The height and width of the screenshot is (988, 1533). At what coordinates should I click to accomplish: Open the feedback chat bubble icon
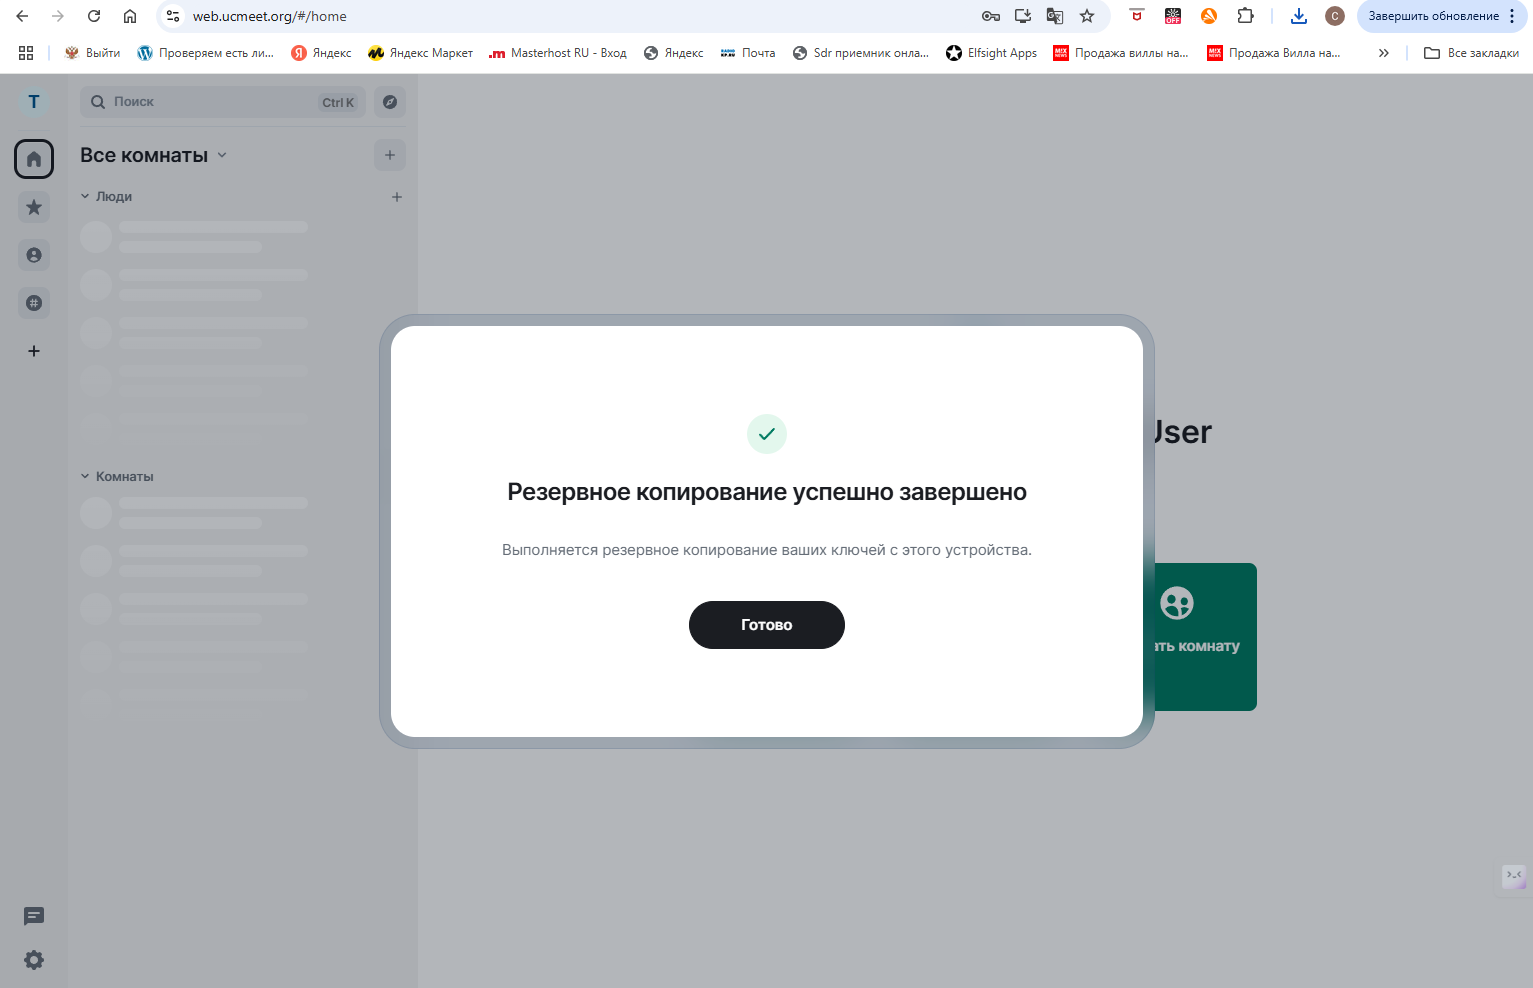(x=33, y=915)
